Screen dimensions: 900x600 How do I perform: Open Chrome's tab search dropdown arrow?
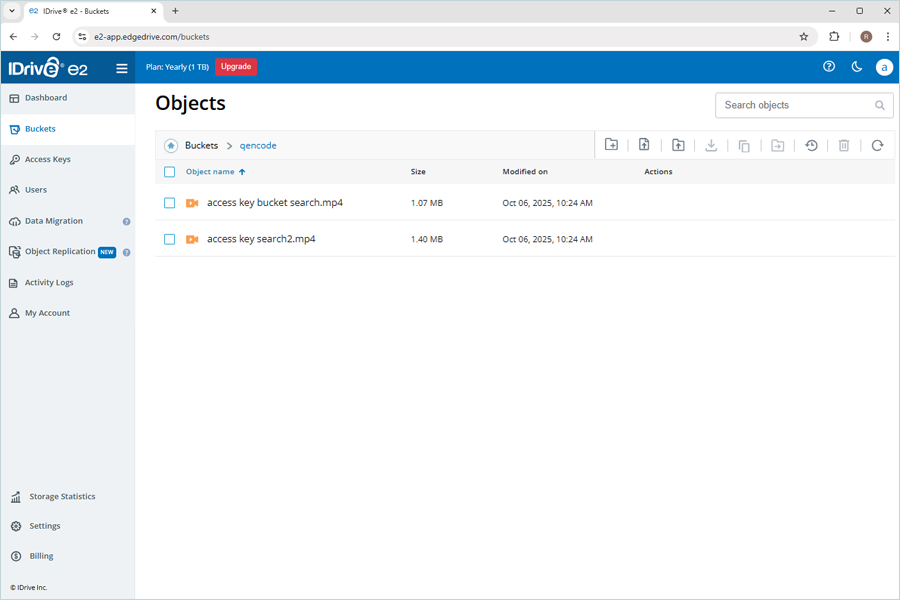pos(12,11)
